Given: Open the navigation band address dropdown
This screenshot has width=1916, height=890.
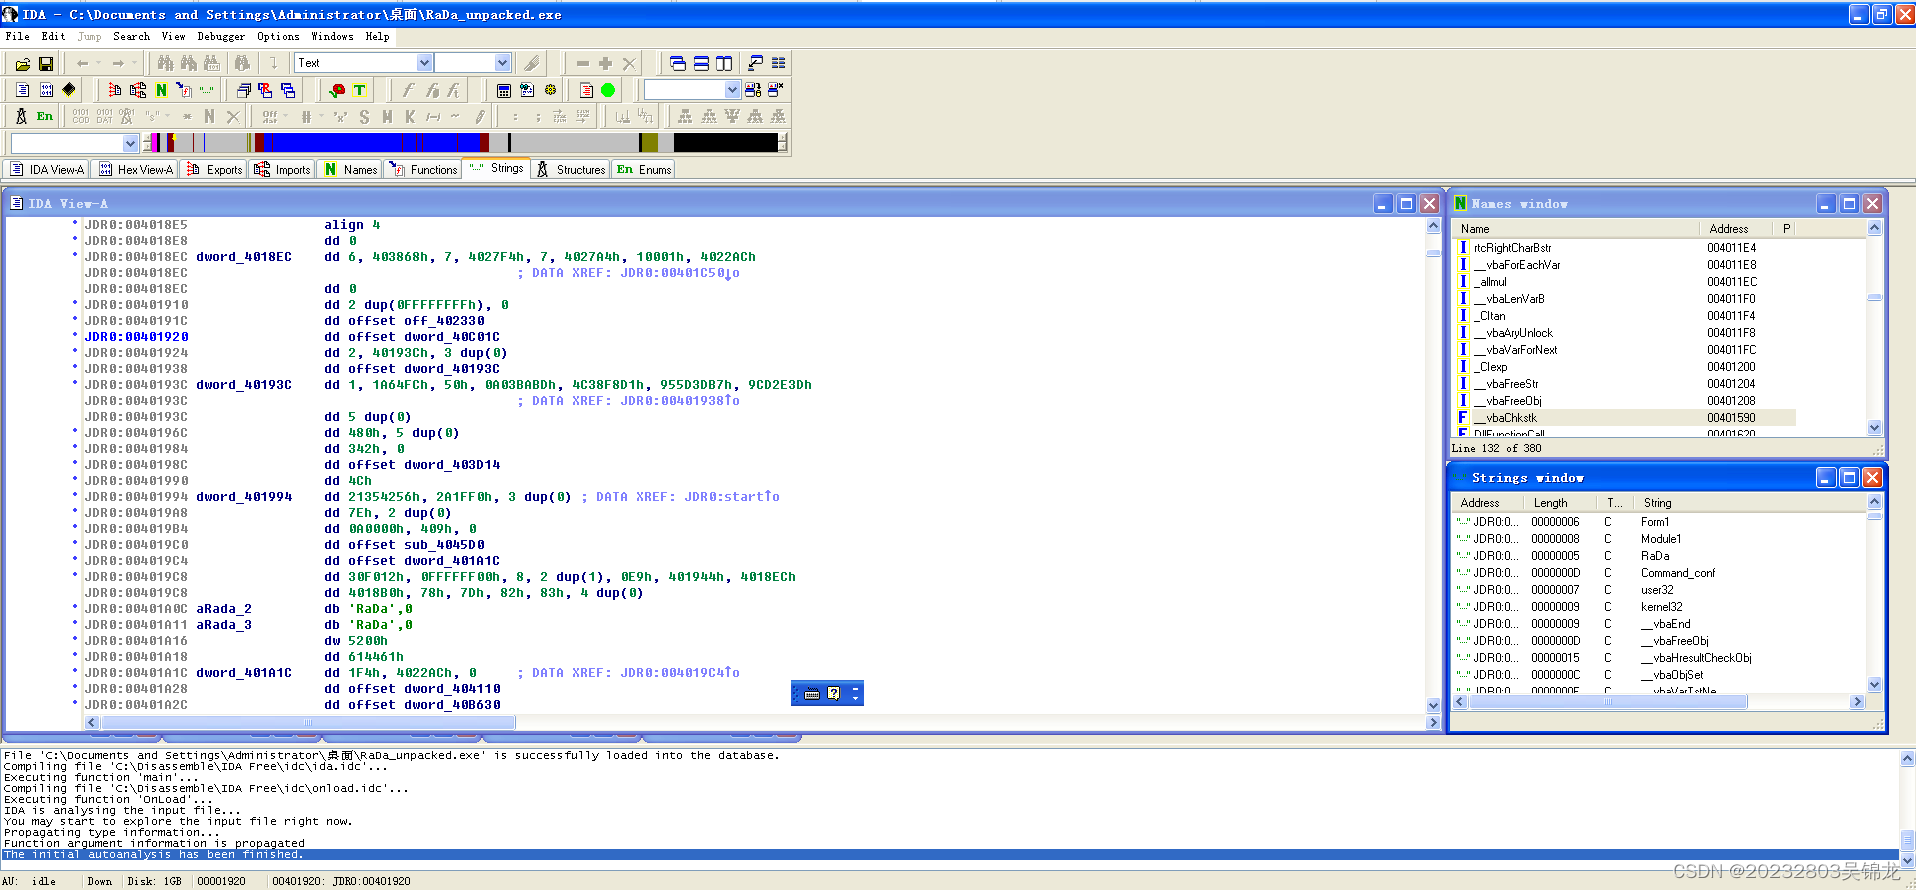Looking at the screenshot, I should (x=130, y=144).
